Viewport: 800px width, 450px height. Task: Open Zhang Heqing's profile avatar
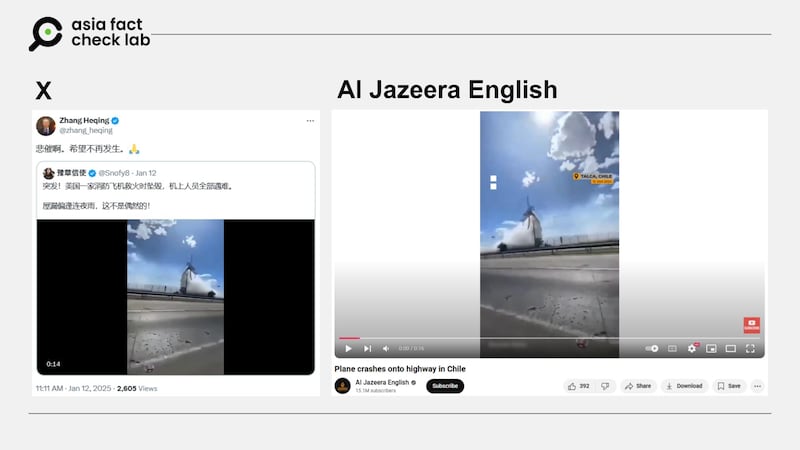(46, 126)
